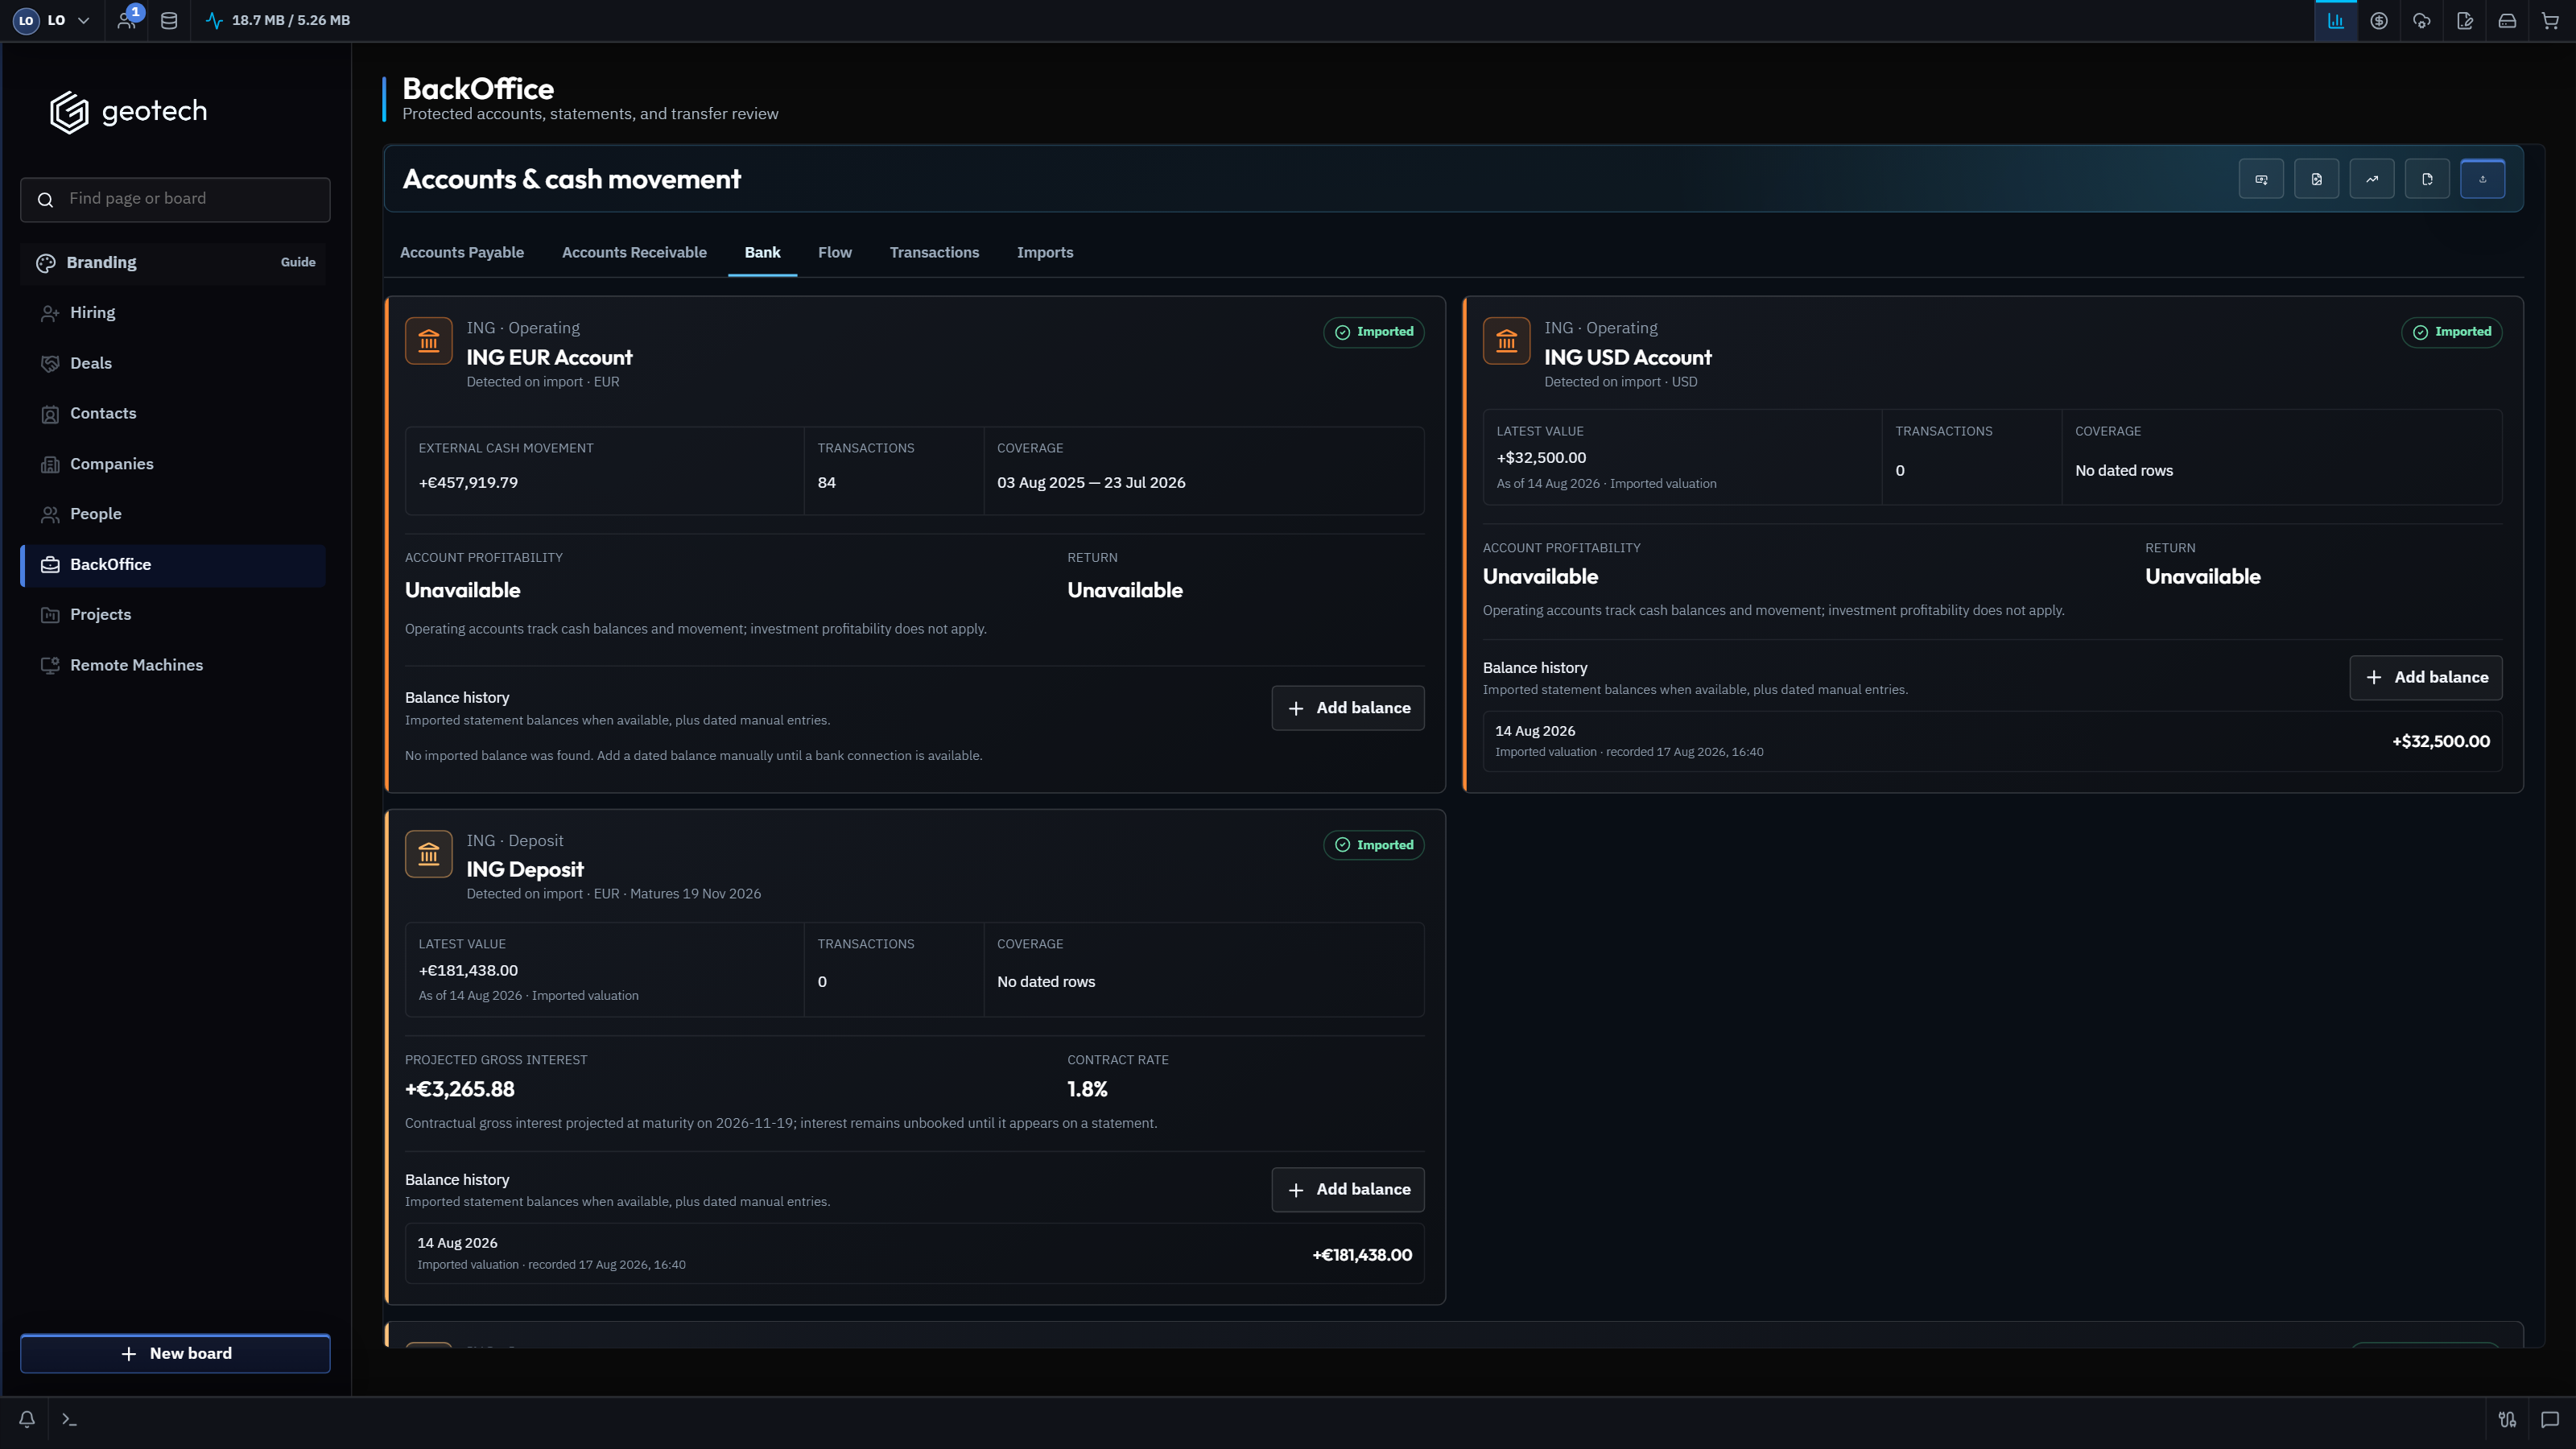Click the +€181,438.00 latest value in ING Deposit
This screenshot has height=1449, width=2576.
[x=468, y=971]
